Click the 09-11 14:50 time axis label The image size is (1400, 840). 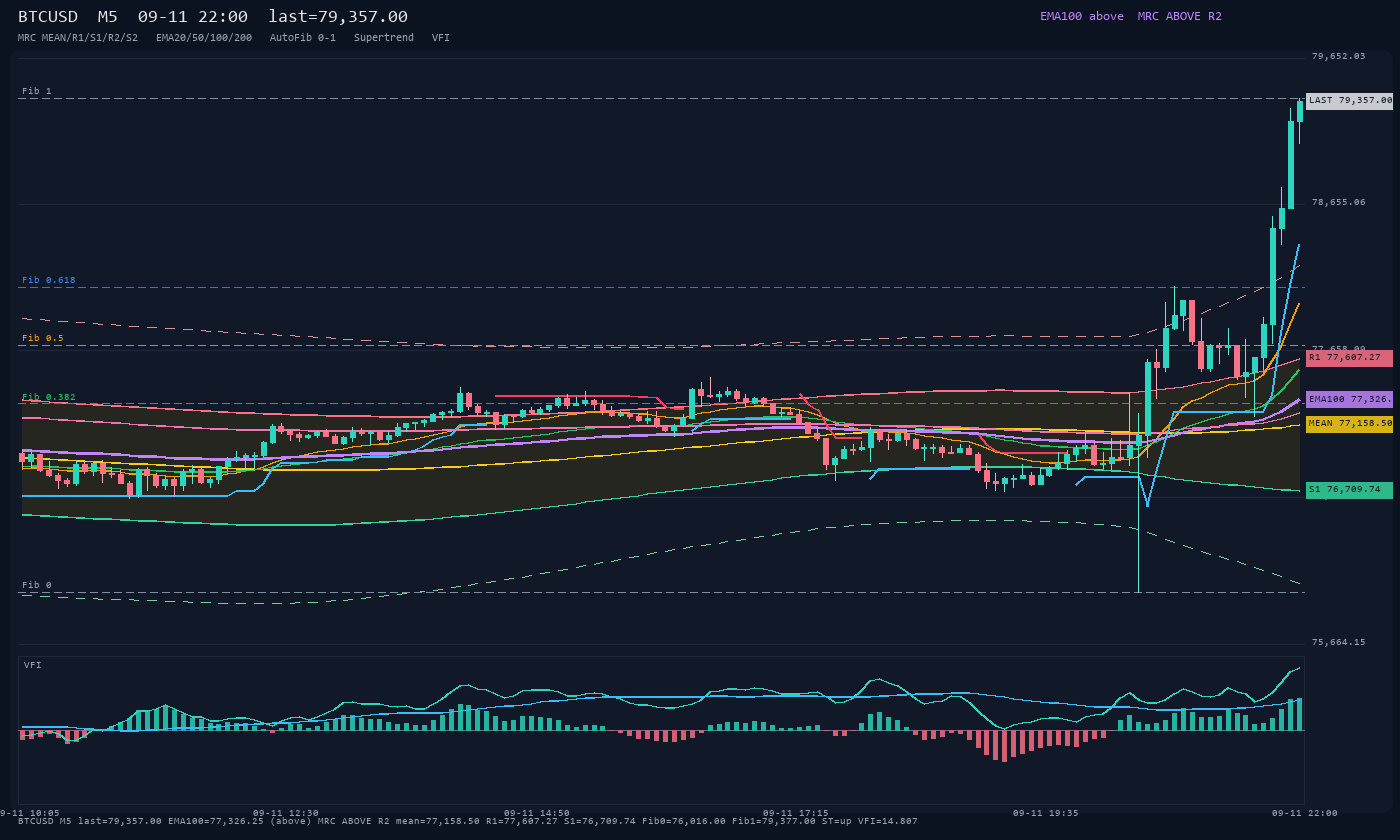click(x=537, y=813)
